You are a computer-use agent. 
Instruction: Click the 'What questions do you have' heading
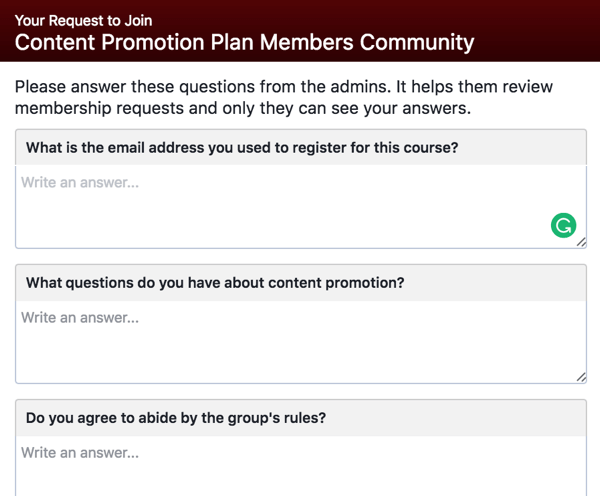(x=215, y=283)
